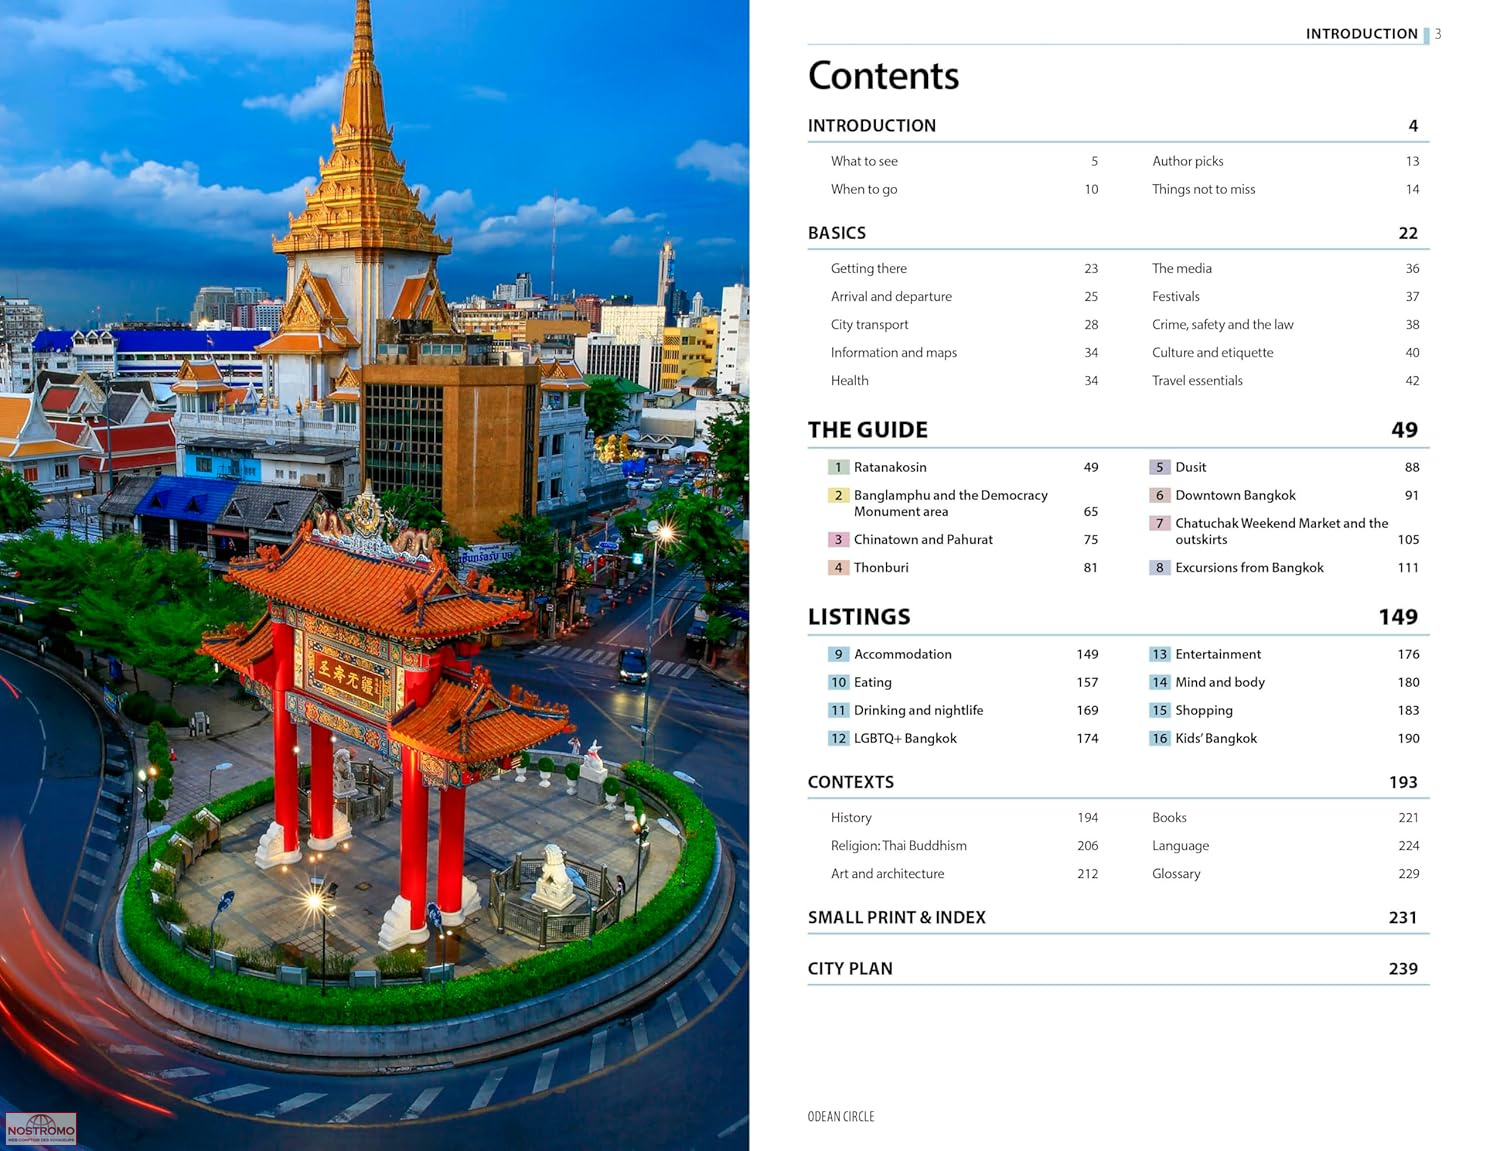Image resolution: width=1500 pixels, height=1151 pixels.
Task: Click the 'Things not to miss' entry
Action: (x=1203, y=189)
